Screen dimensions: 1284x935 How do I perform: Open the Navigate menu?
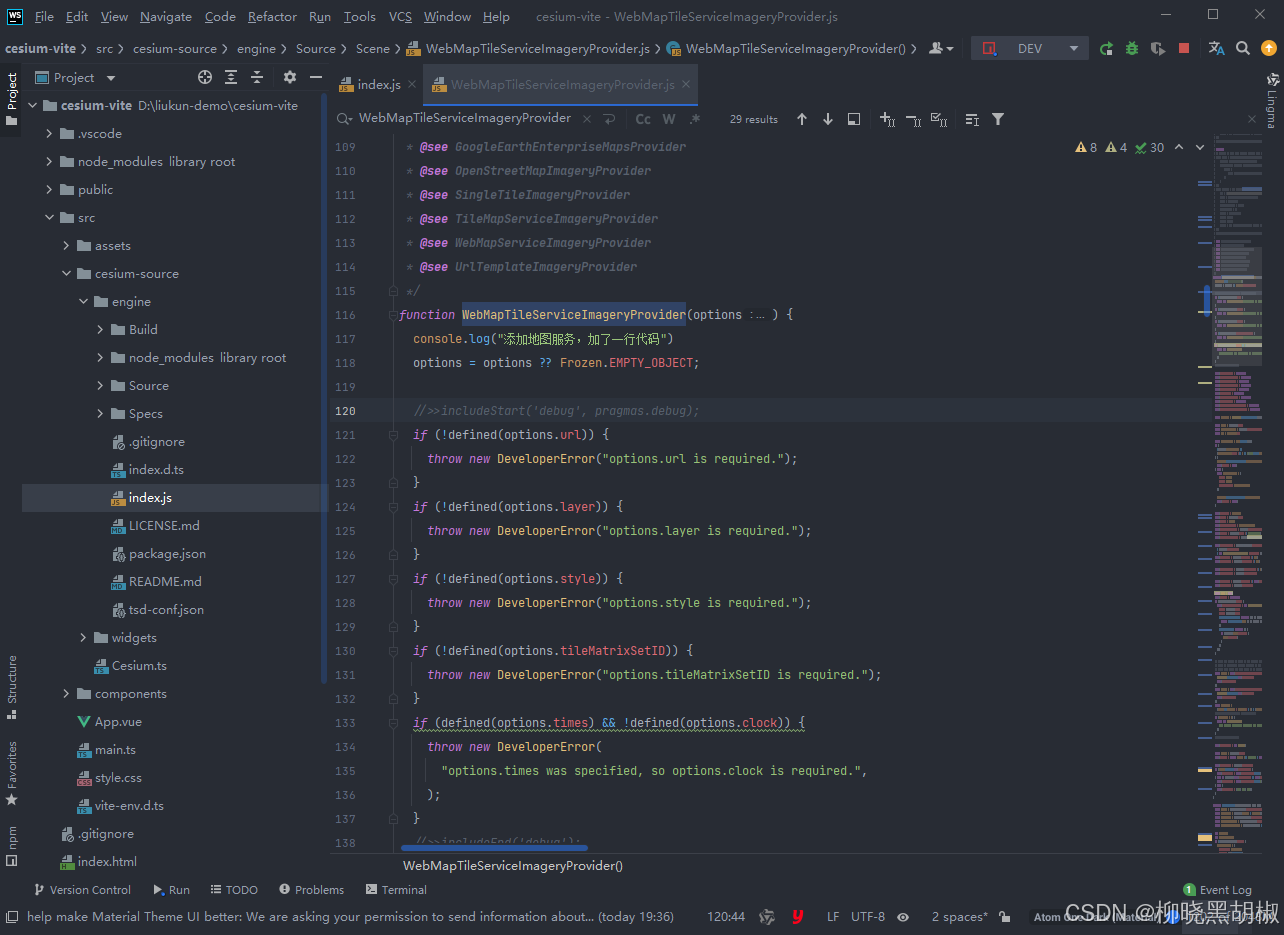166,16
